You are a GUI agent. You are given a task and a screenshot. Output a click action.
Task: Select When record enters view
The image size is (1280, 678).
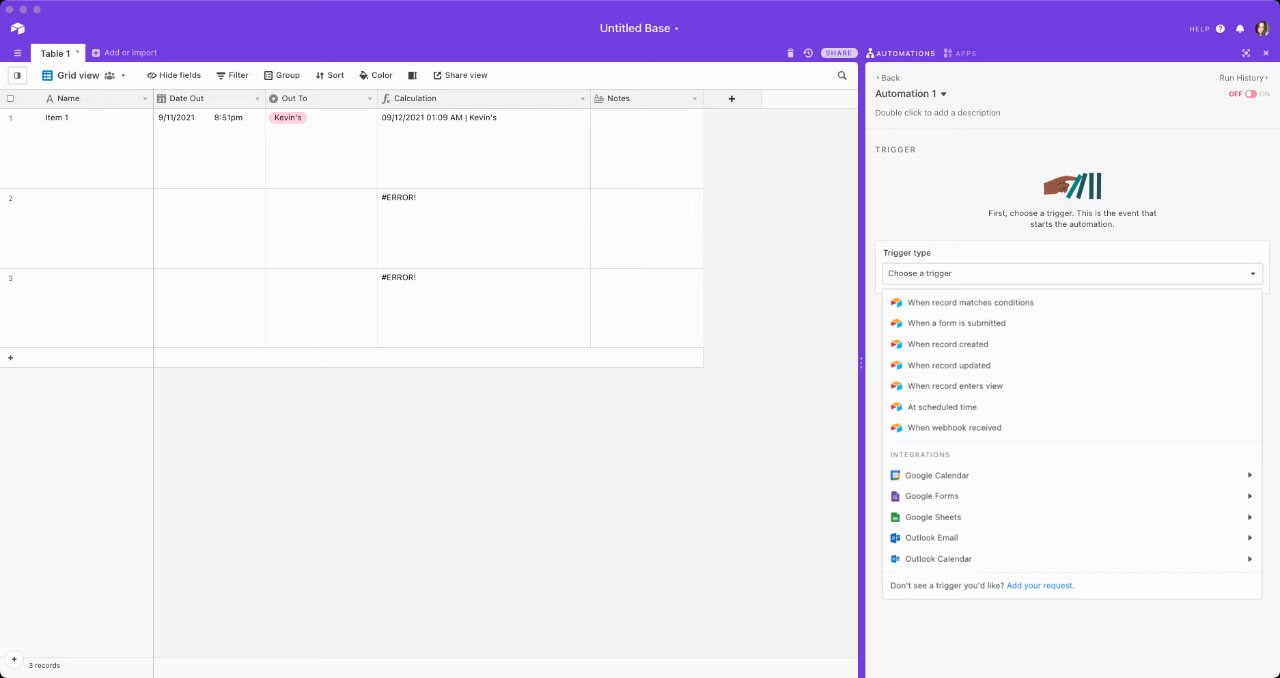click(x=1071, y=386)
